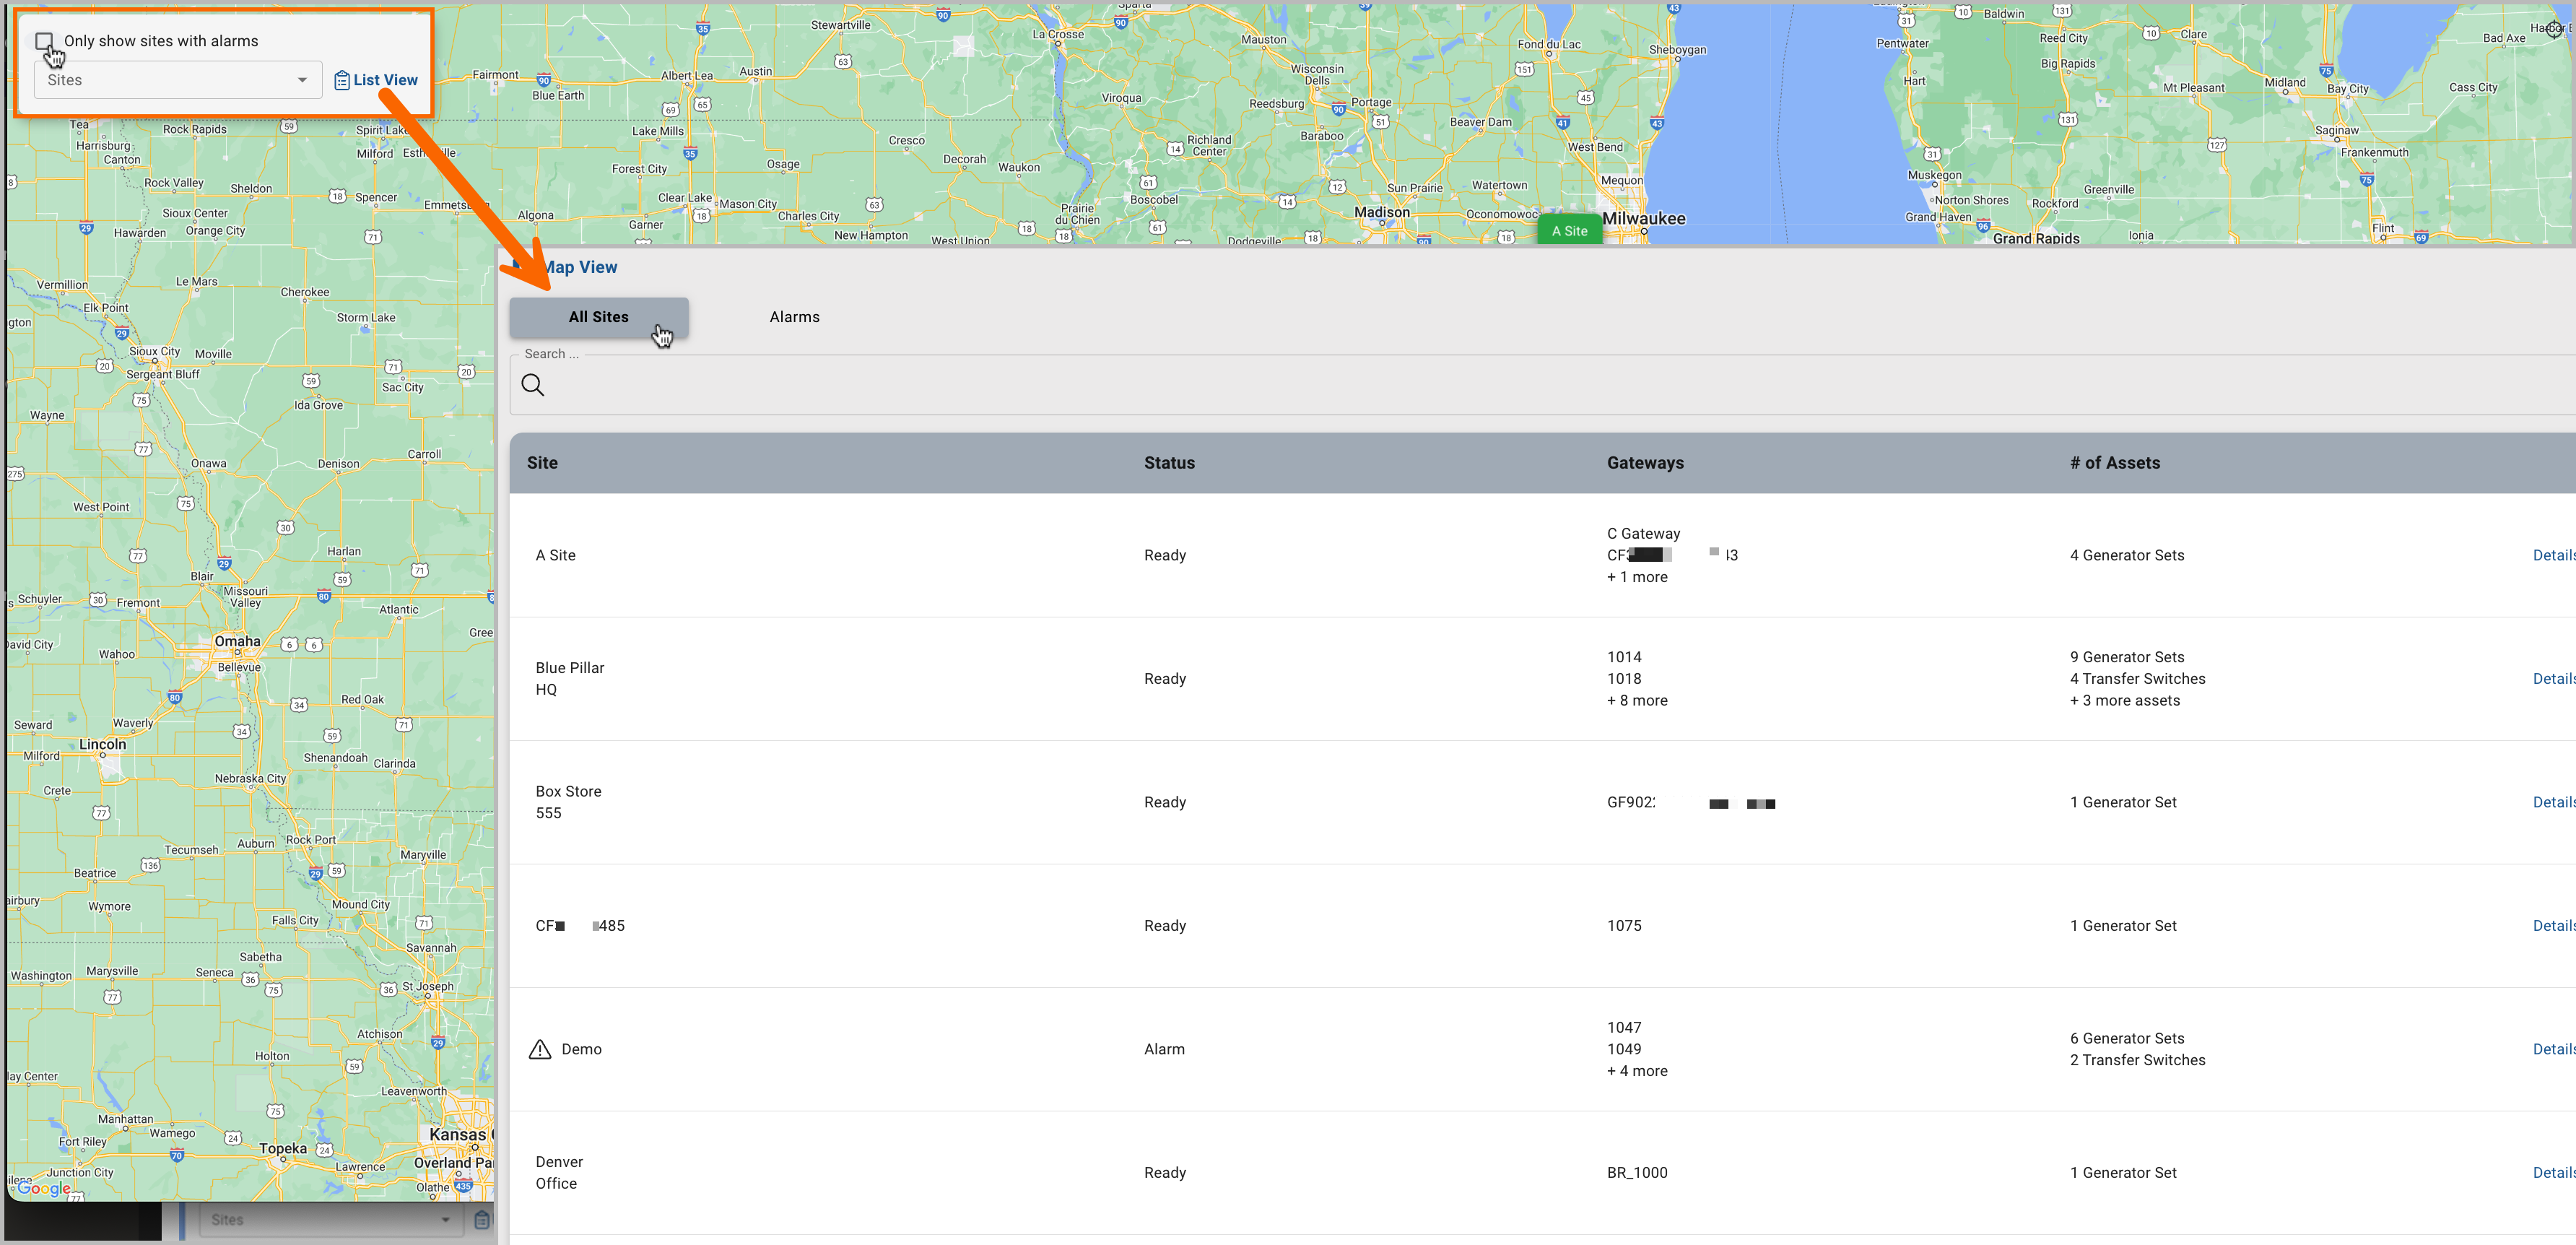Open Details for Denver Office
The width and height of the screenshot is (2576, 1245).
click(2554, 1172)
